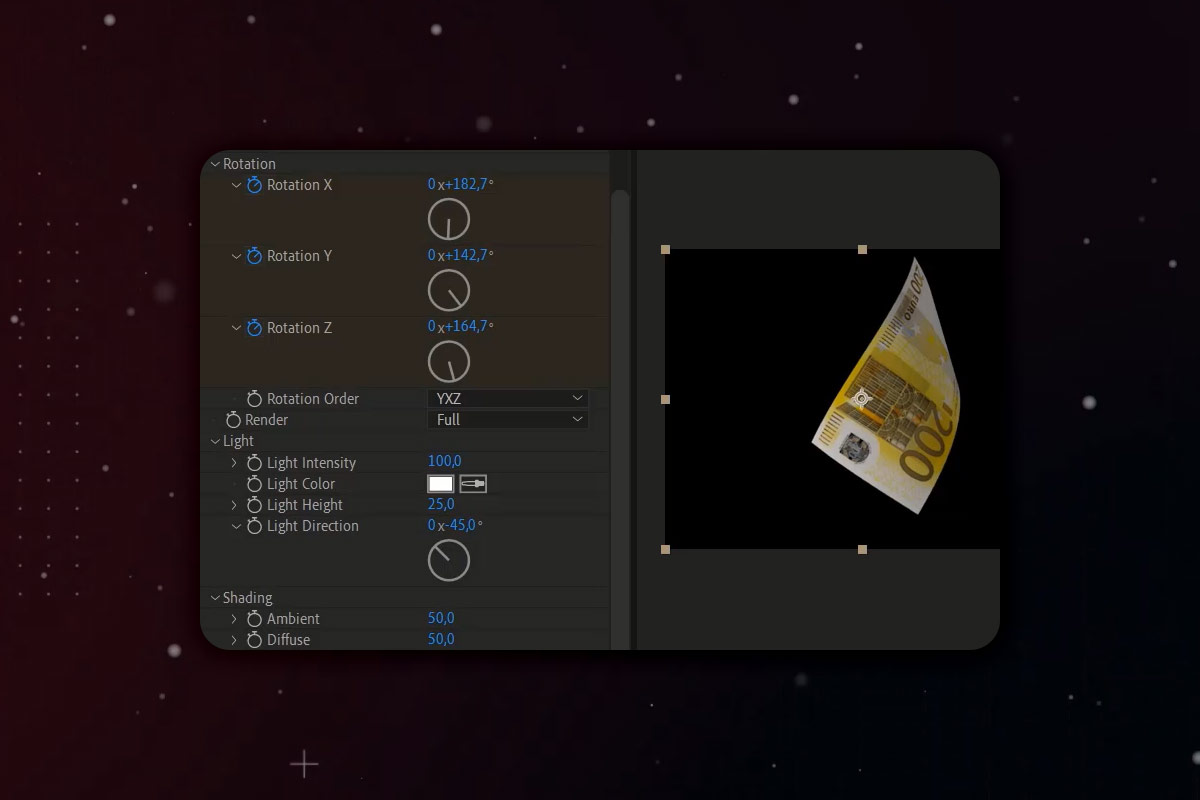Collapse the Light group

(214, 441)
